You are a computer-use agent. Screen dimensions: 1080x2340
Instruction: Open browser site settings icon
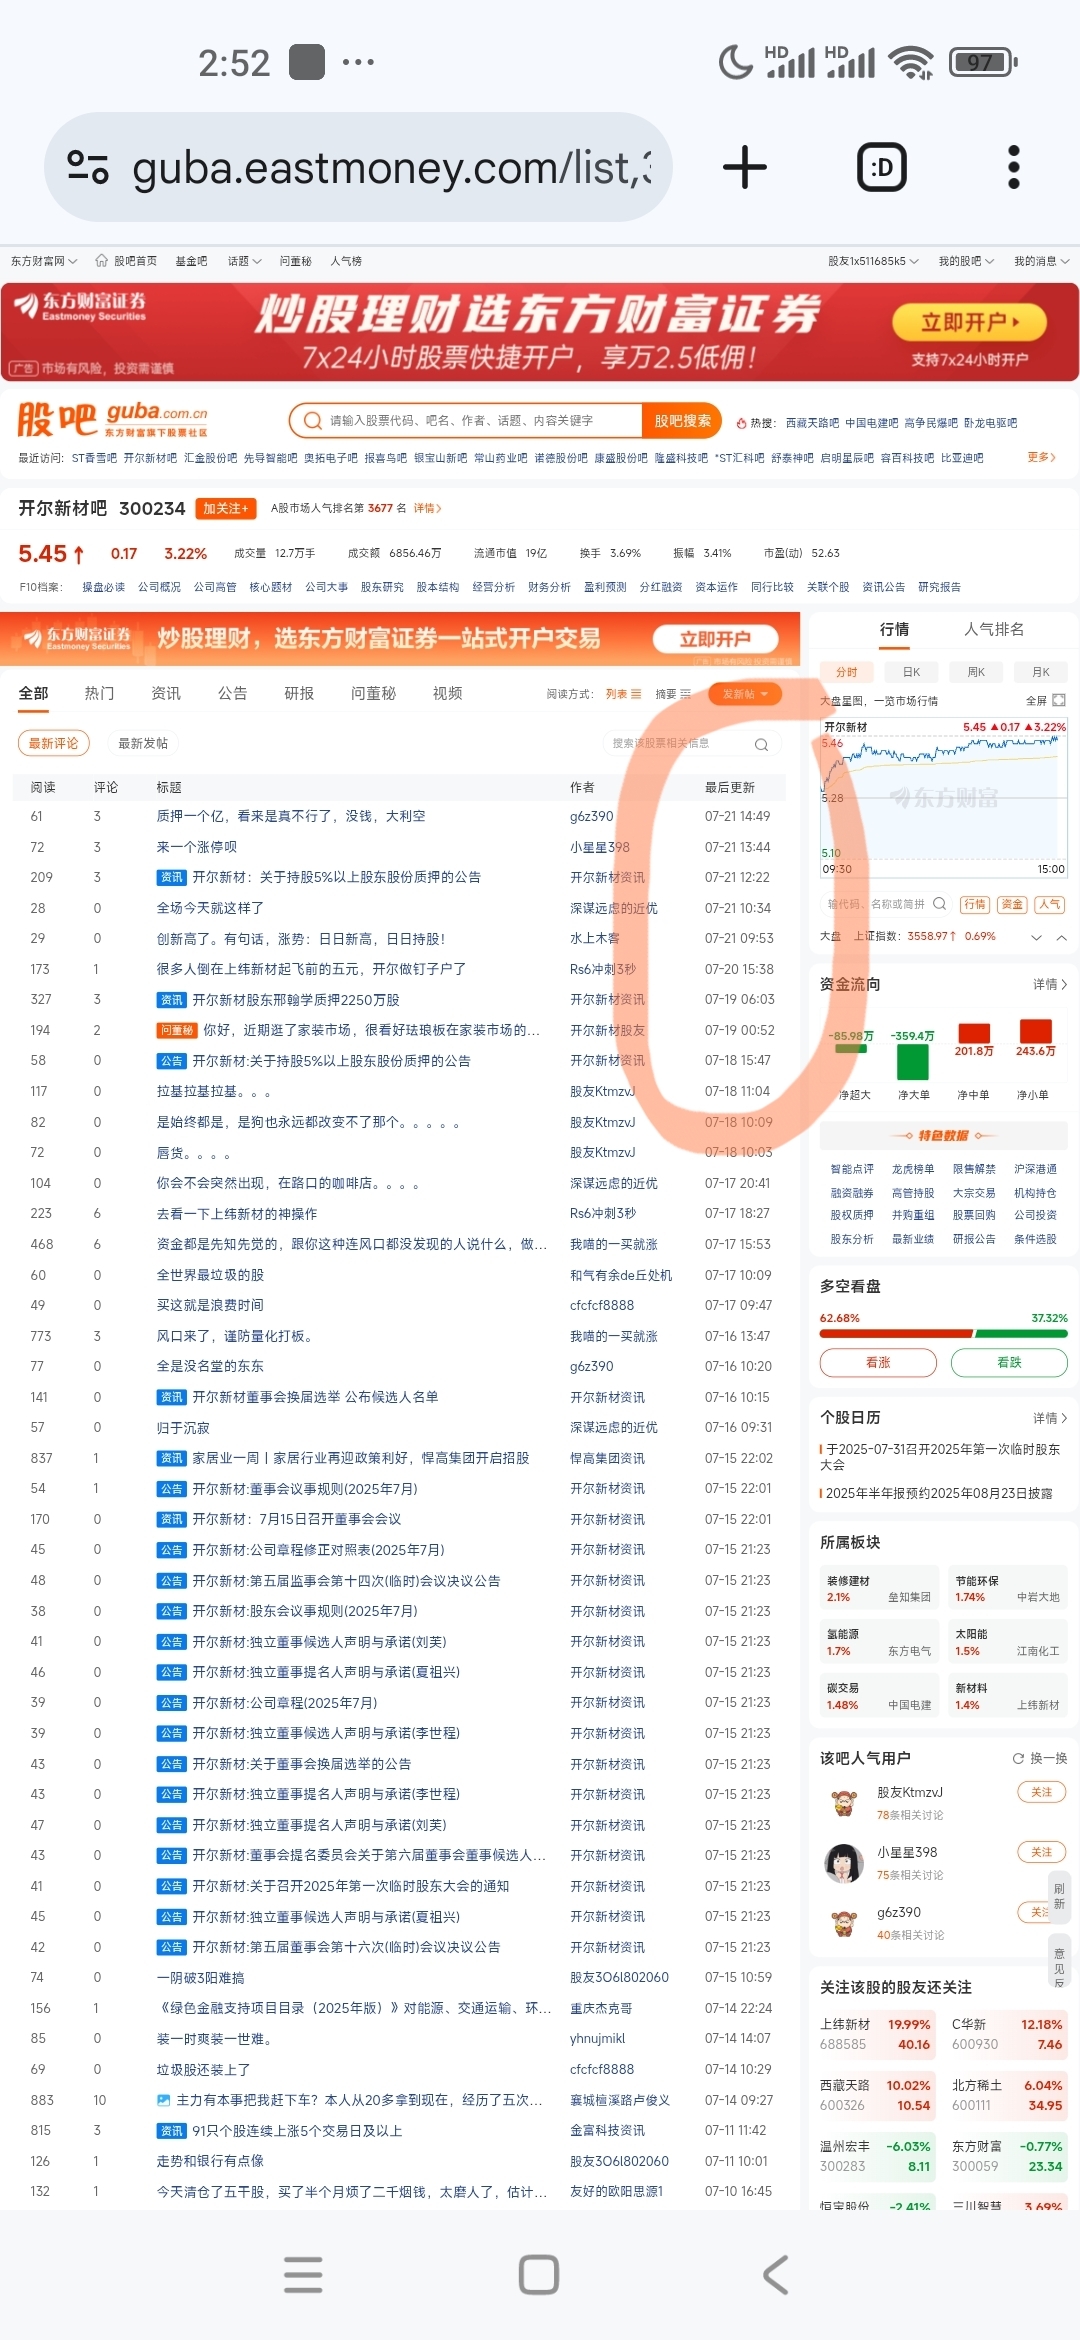(x=87, y=167)
